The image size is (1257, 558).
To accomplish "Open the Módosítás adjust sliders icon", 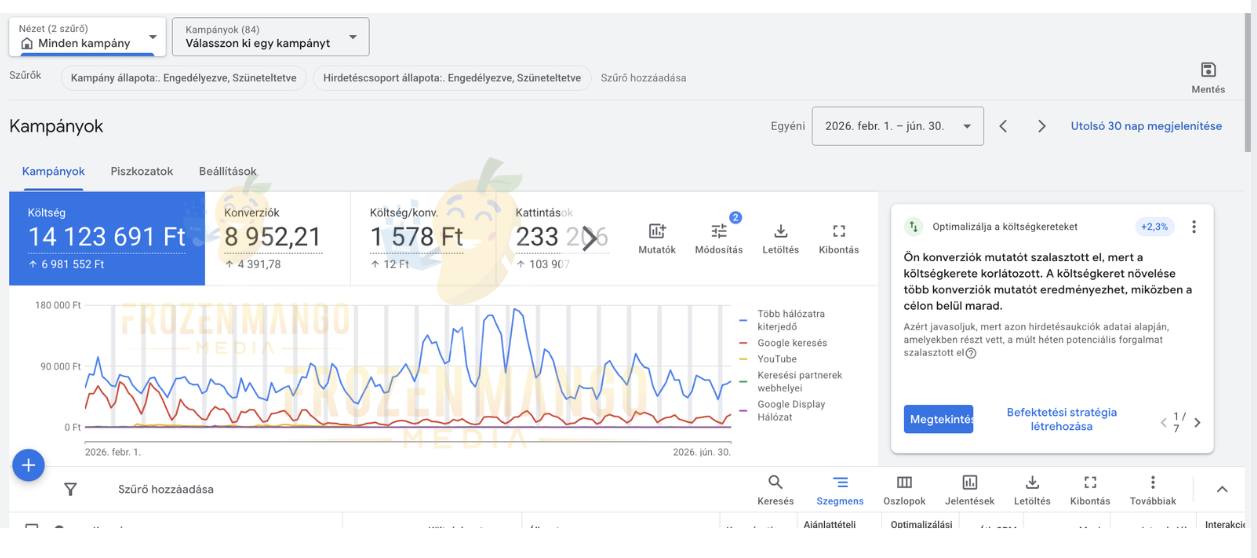I will (719, 231).
